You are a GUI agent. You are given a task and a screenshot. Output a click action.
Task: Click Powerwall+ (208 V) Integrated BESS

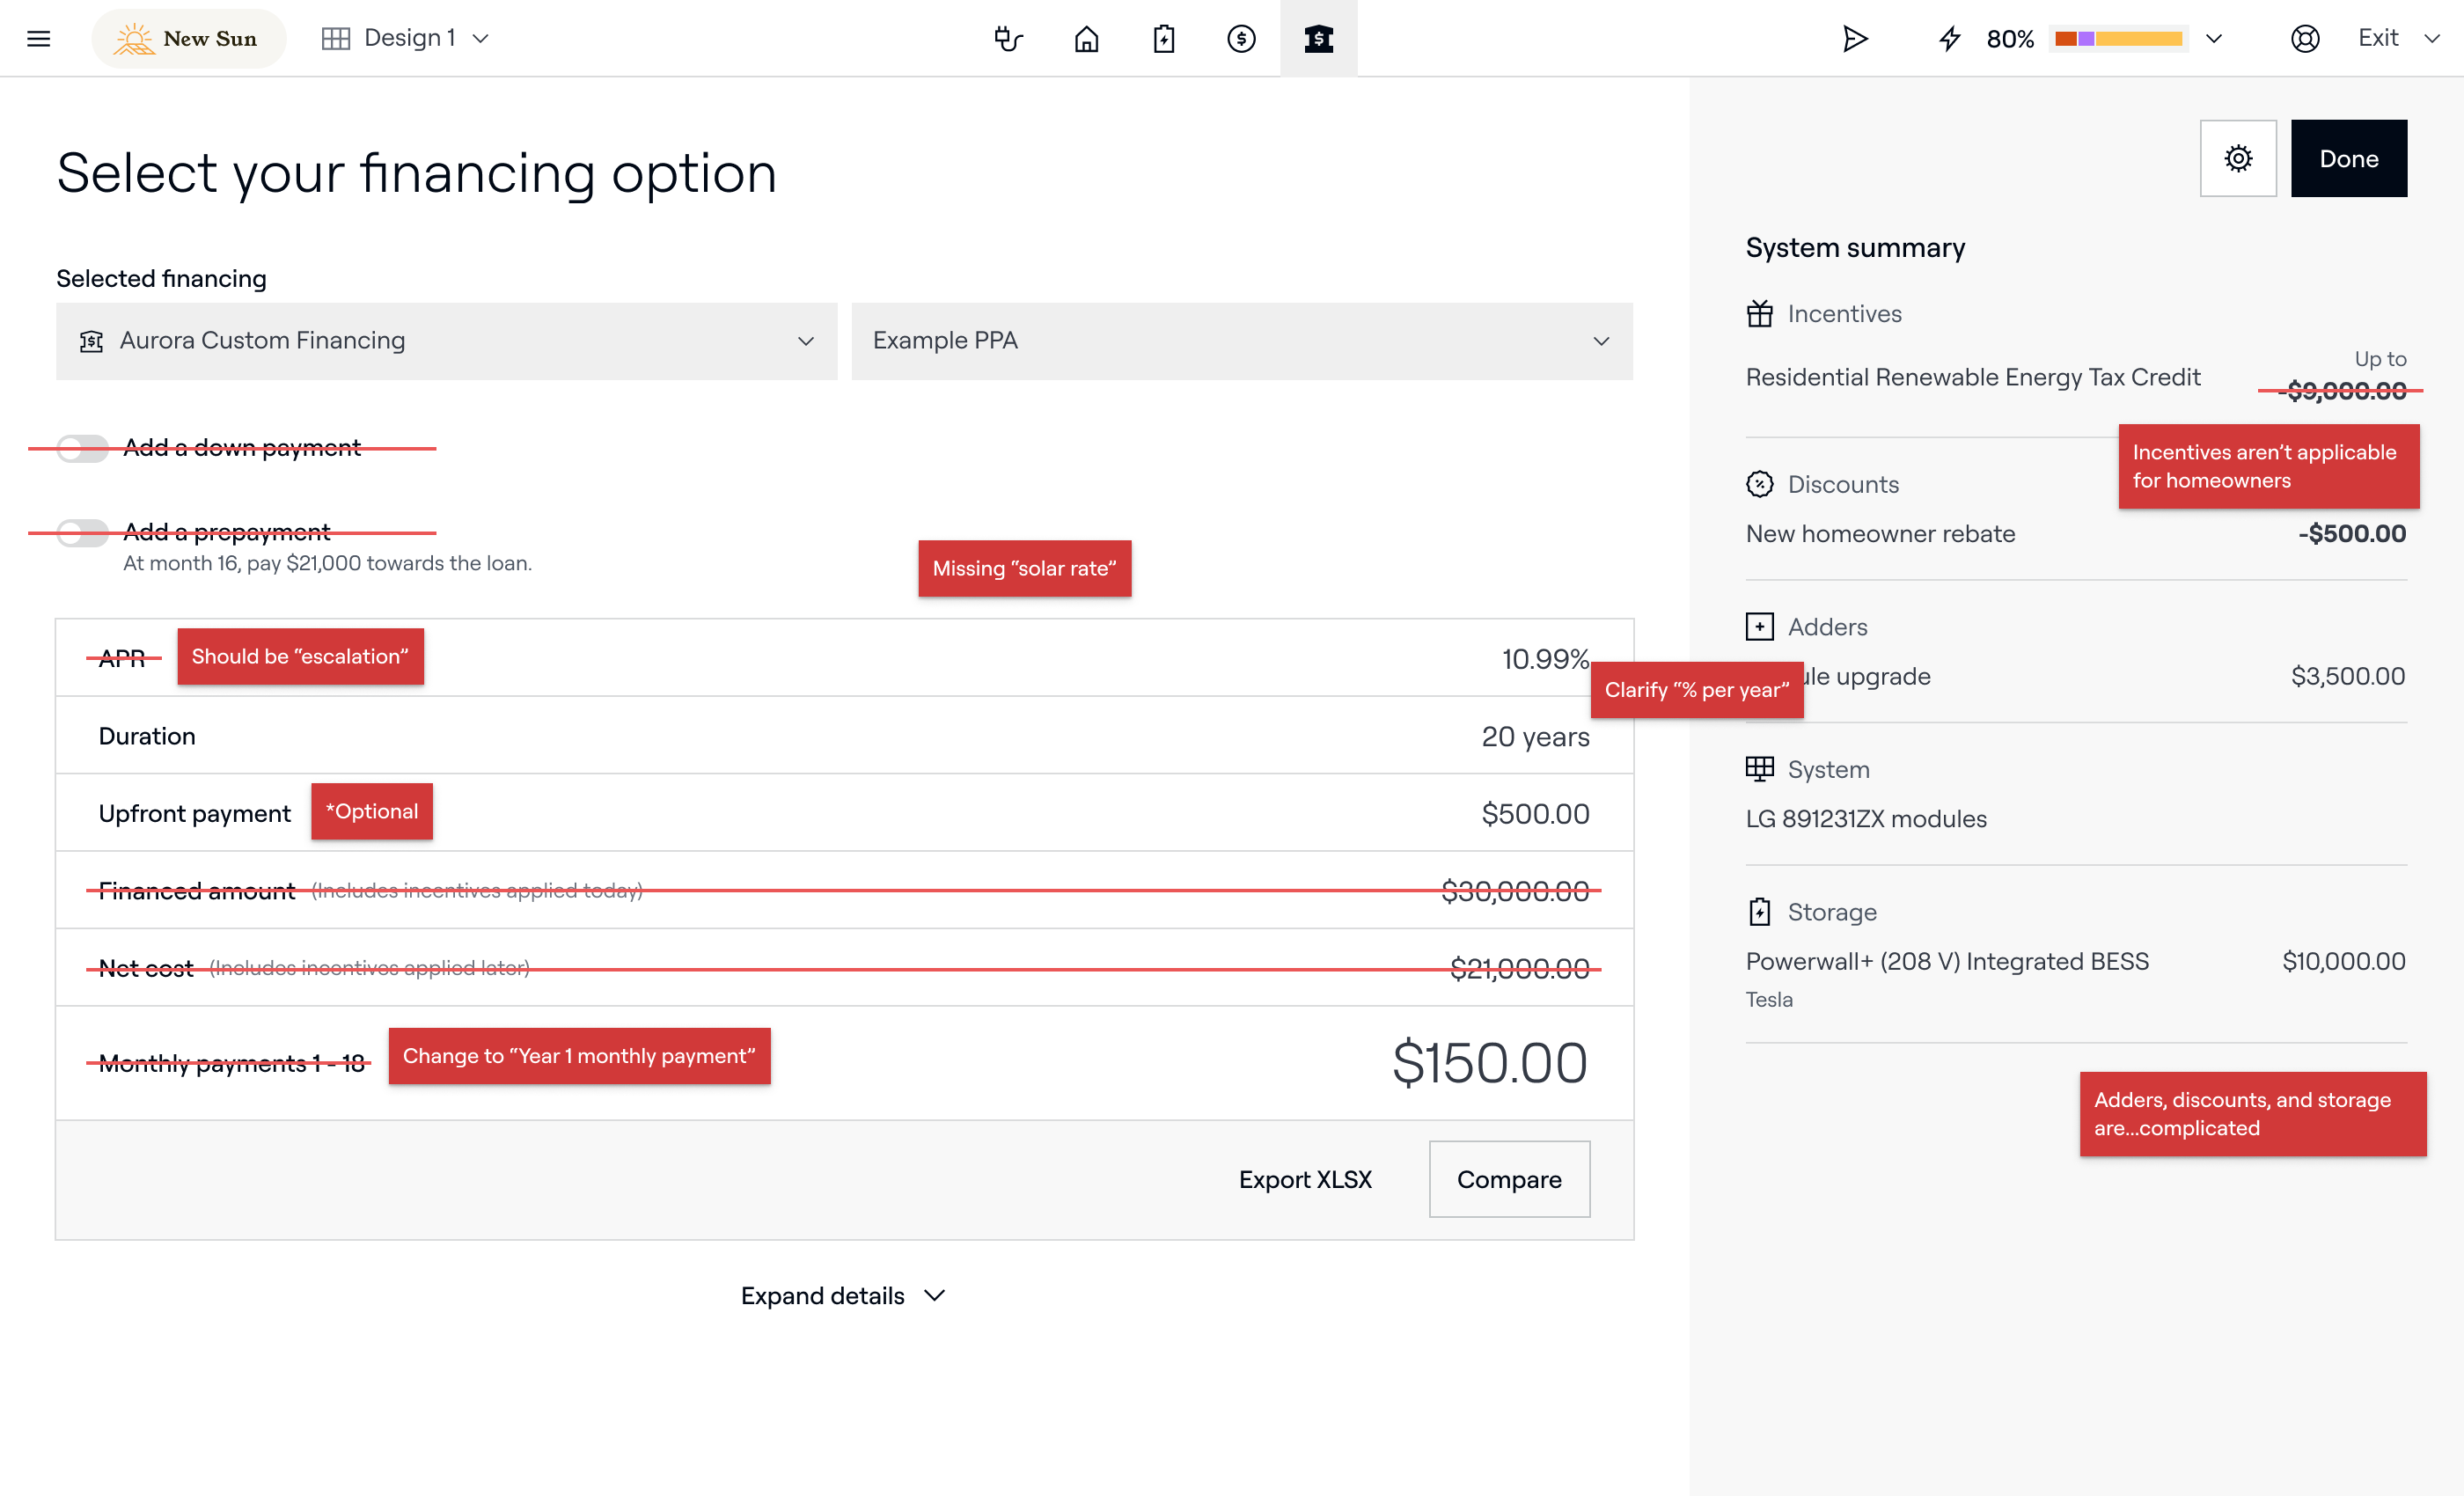[x=1946, y=961]
